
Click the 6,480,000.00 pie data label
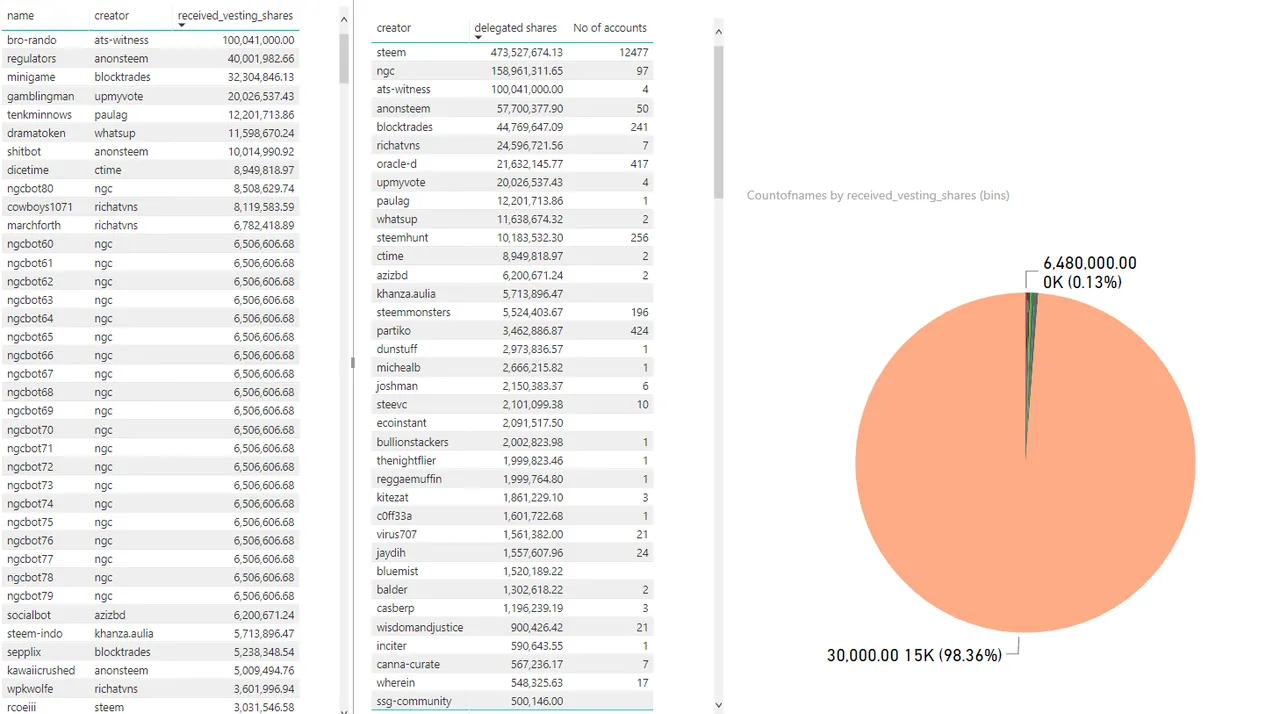[x=1089, y=263]
